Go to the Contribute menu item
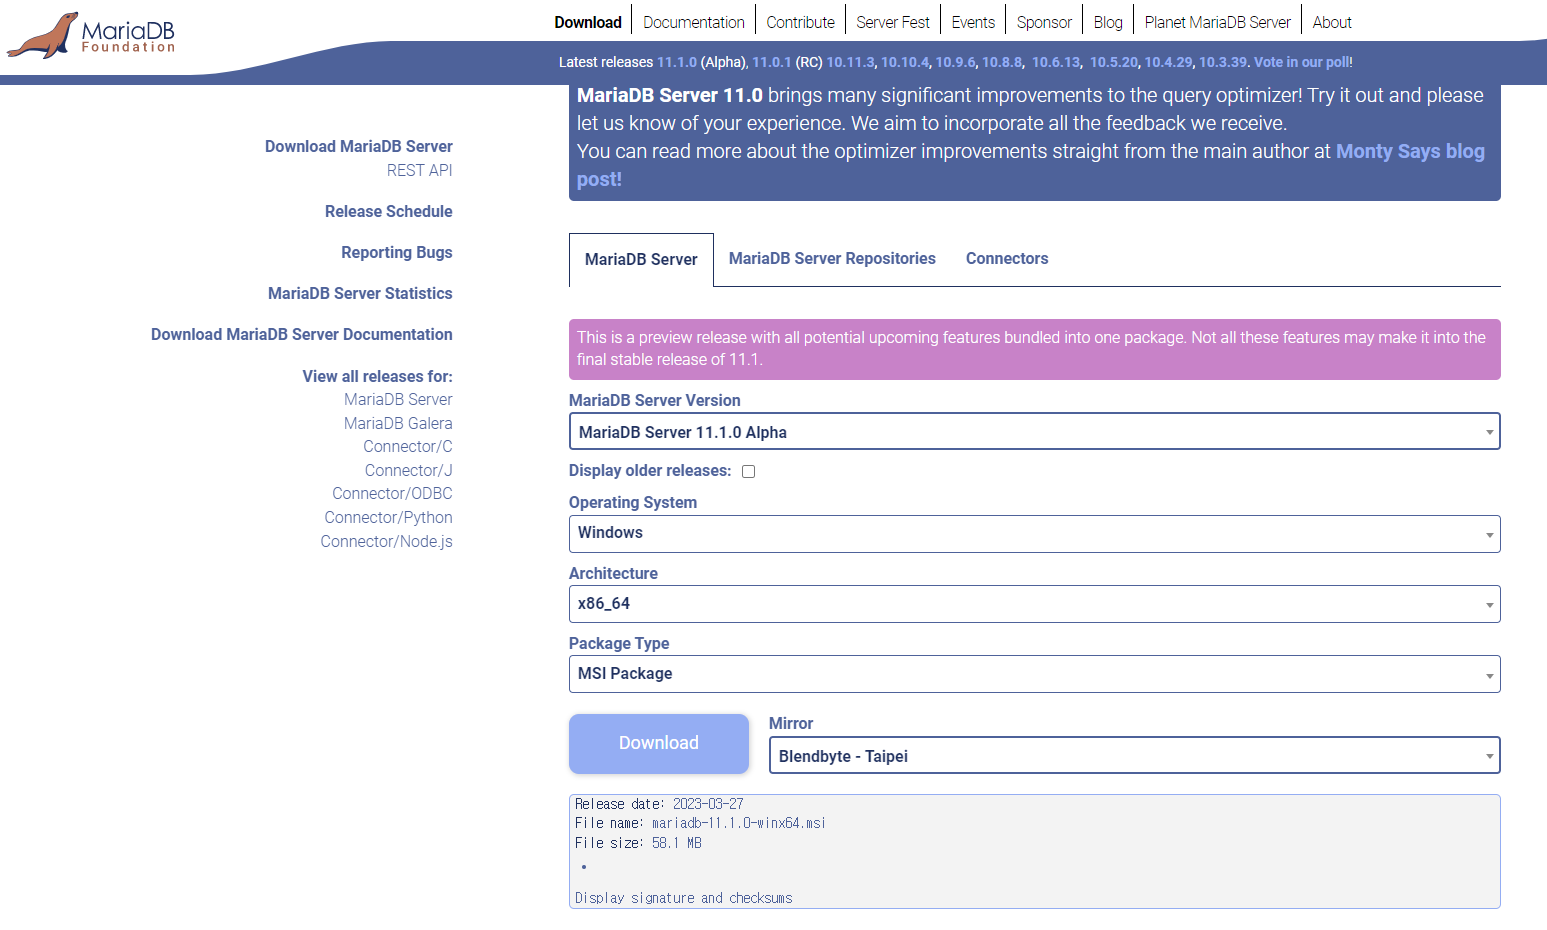Screen dimensions: 1547x930 point(800,22)
